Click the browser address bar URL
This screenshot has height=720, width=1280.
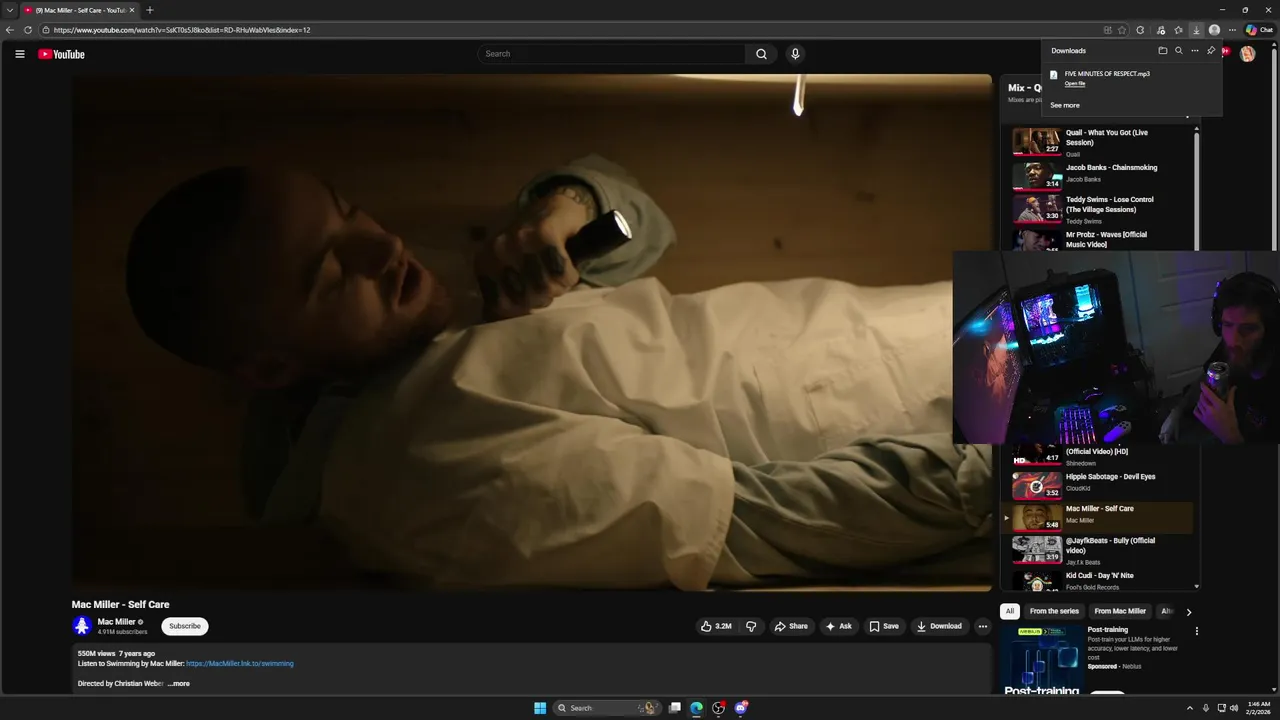pos(182,30)
